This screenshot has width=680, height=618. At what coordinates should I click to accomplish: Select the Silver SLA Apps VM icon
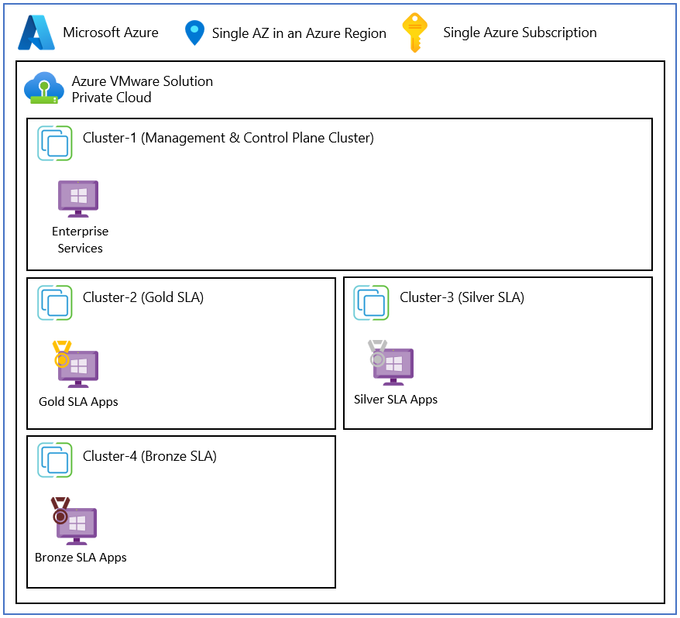click(391, 363)
